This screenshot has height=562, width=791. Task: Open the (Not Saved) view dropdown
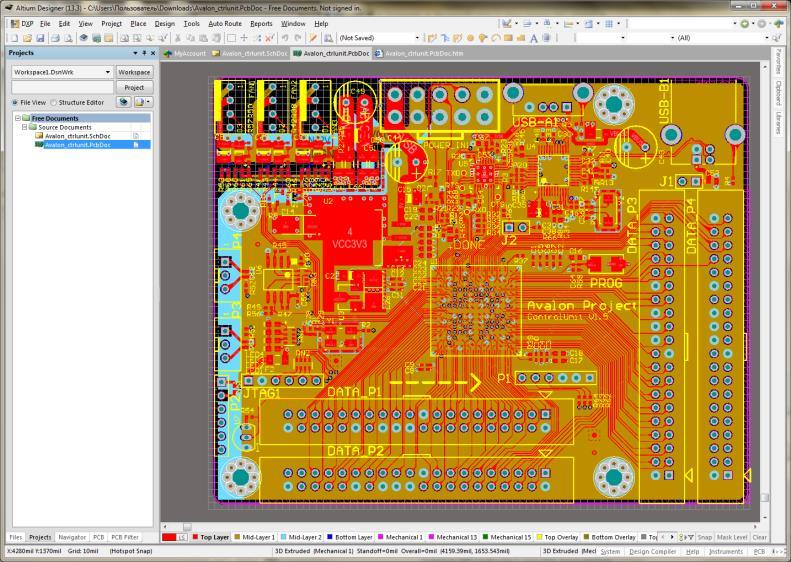(x=417, y=38)
